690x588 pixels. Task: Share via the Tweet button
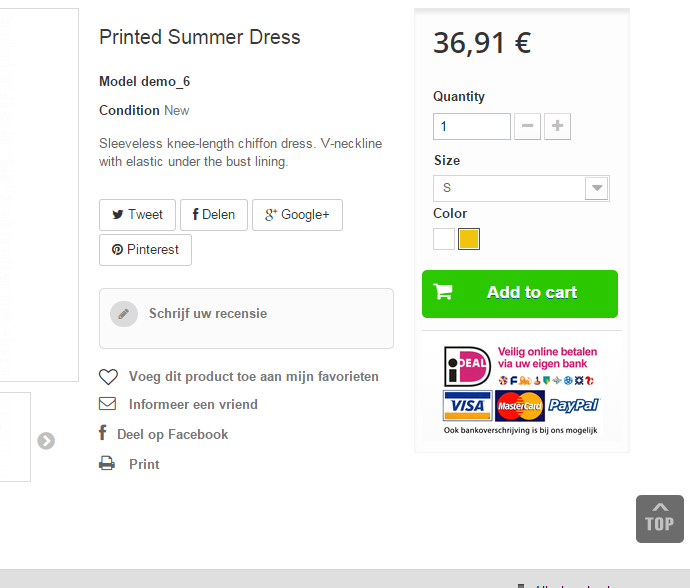tap(138, 215)
